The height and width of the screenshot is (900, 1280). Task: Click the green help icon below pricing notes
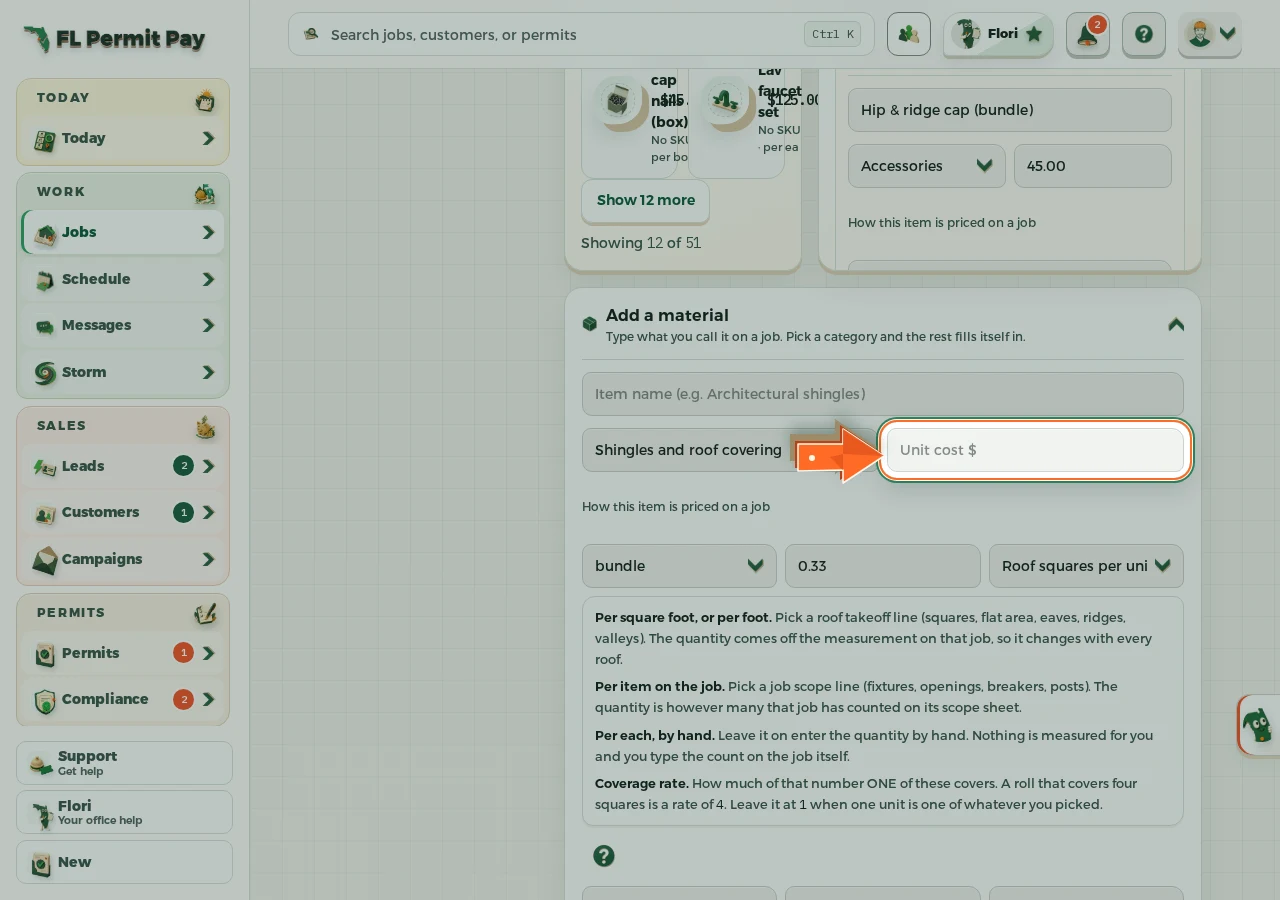[x=604, y=856]
